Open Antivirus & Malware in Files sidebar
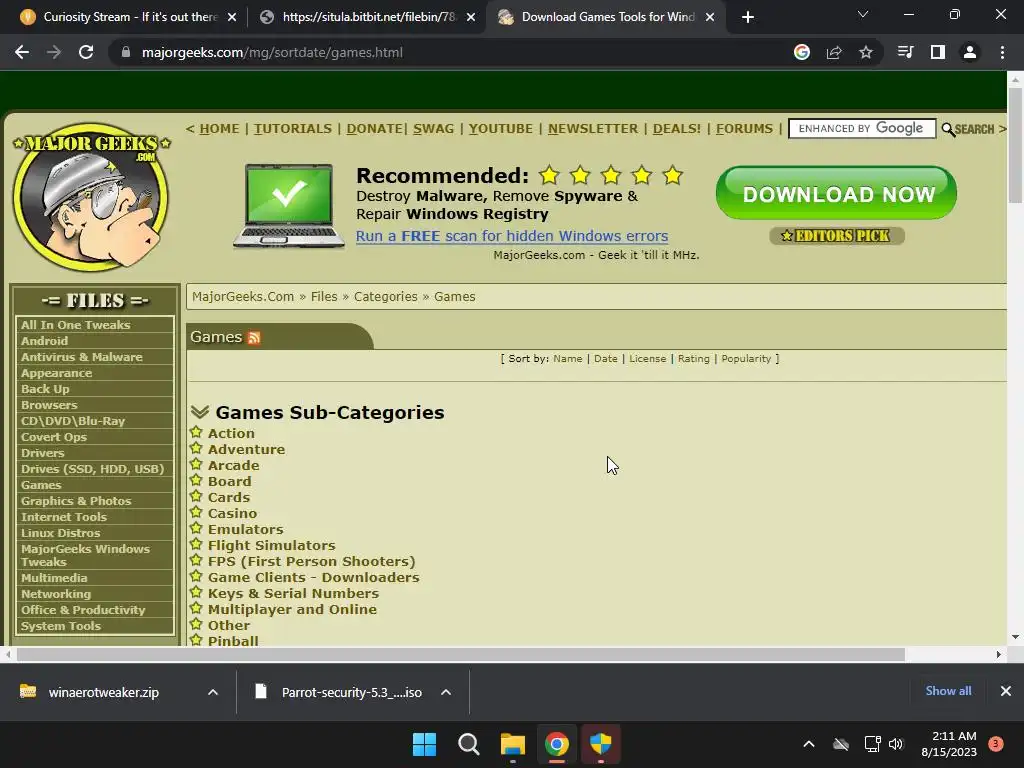 pyautogui.click(x=82, y=357)
